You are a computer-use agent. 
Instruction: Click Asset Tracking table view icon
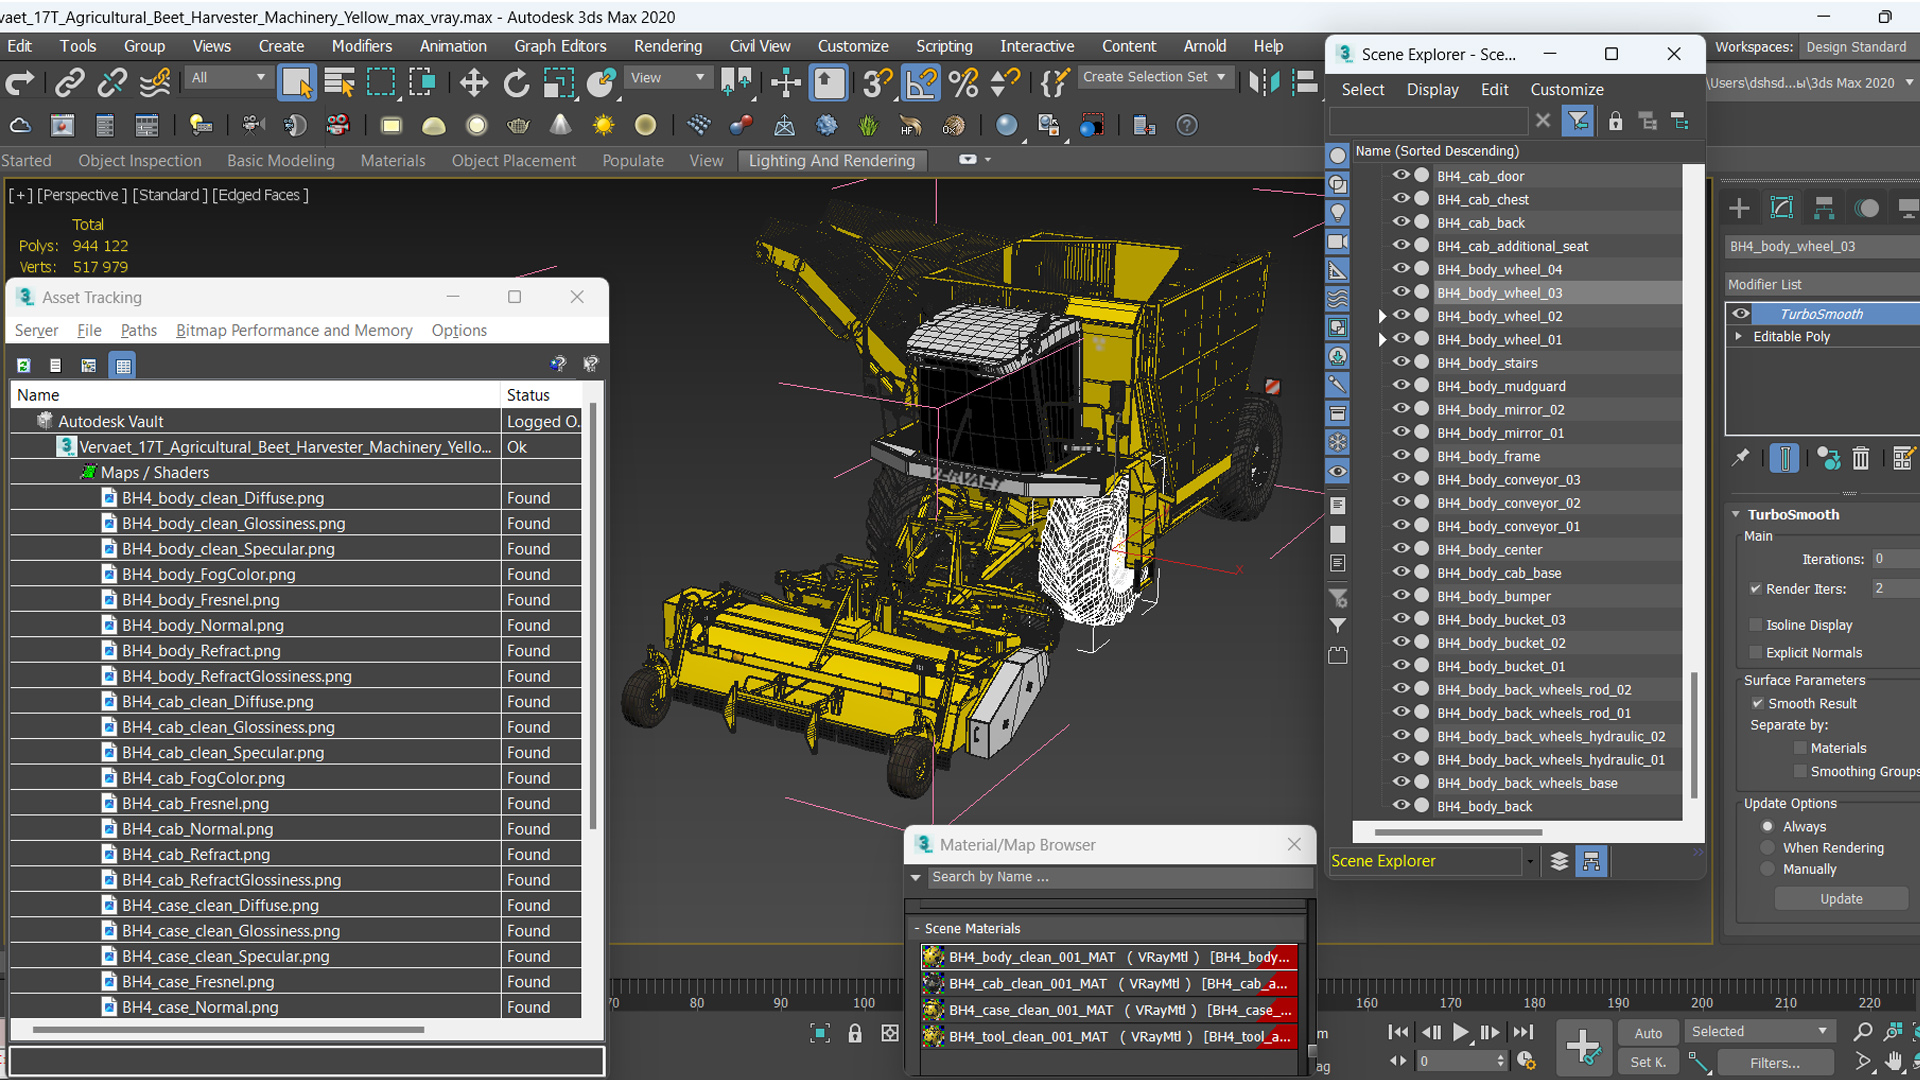click(123, 365)
